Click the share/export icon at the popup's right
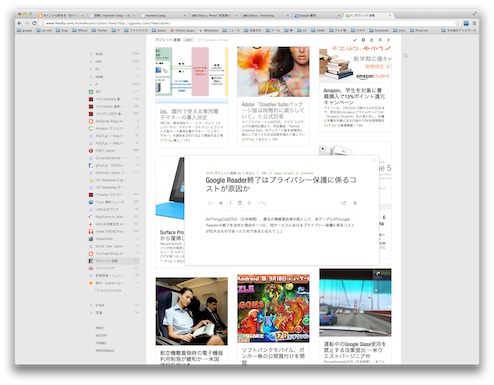Image resolution: width=494 pixels, height=385 pixels. pyautogui.click(x=344, y=203)
